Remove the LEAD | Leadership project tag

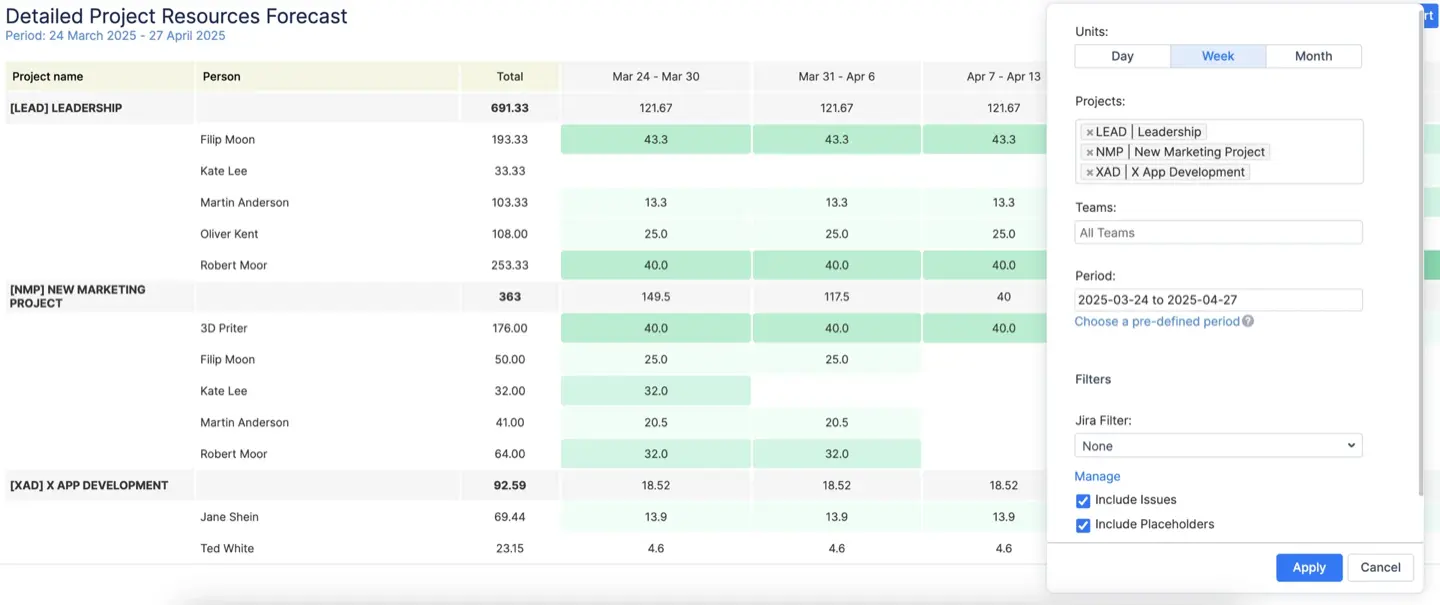(x=1089, y=131)
